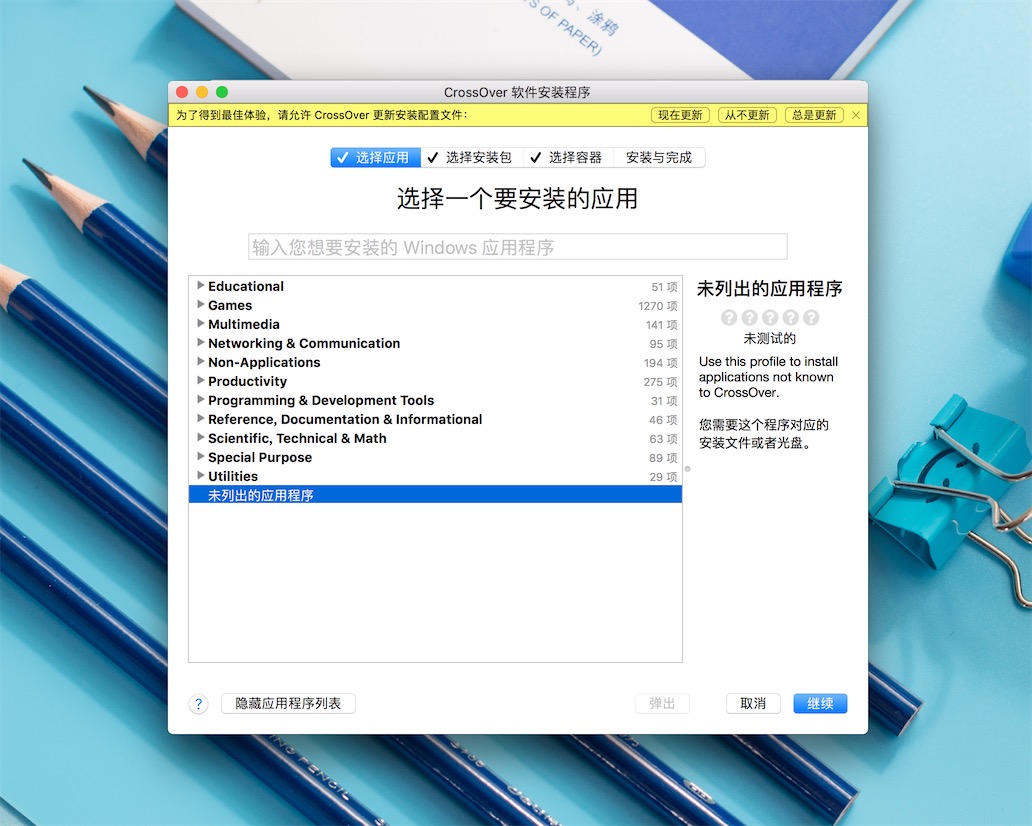
Task: Expand the Utilities category
Action: (x=200, y=476)
